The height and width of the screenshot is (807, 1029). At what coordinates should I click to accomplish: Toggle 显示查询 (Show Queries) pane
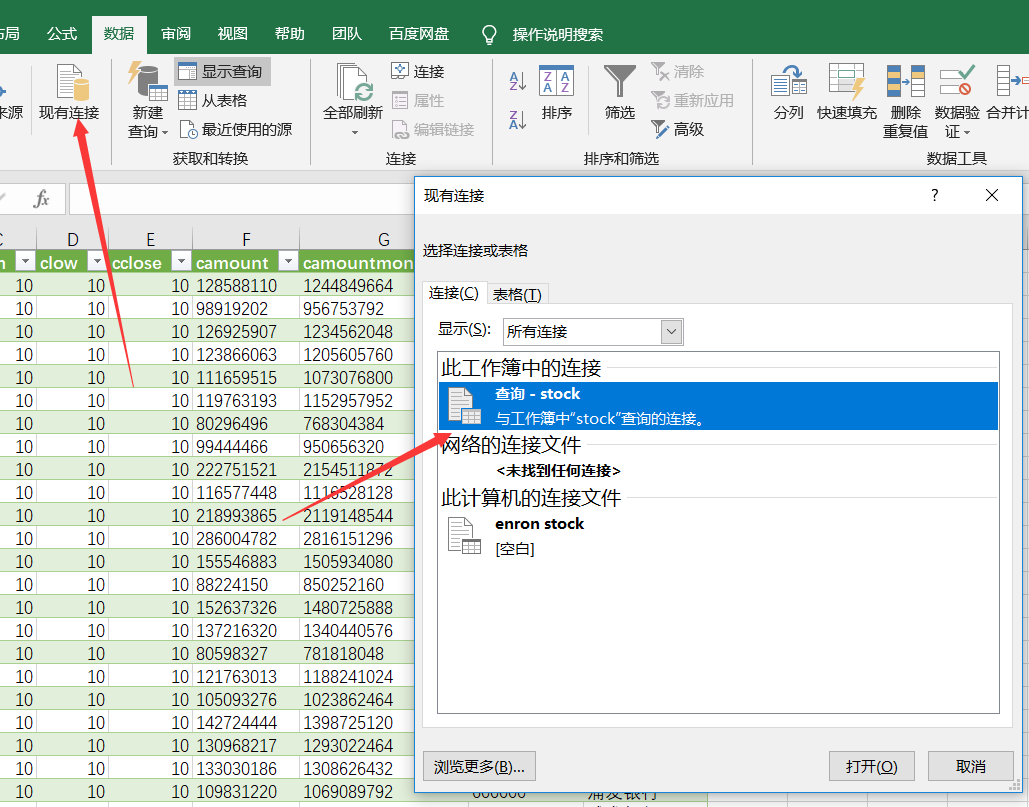[222, 72]
